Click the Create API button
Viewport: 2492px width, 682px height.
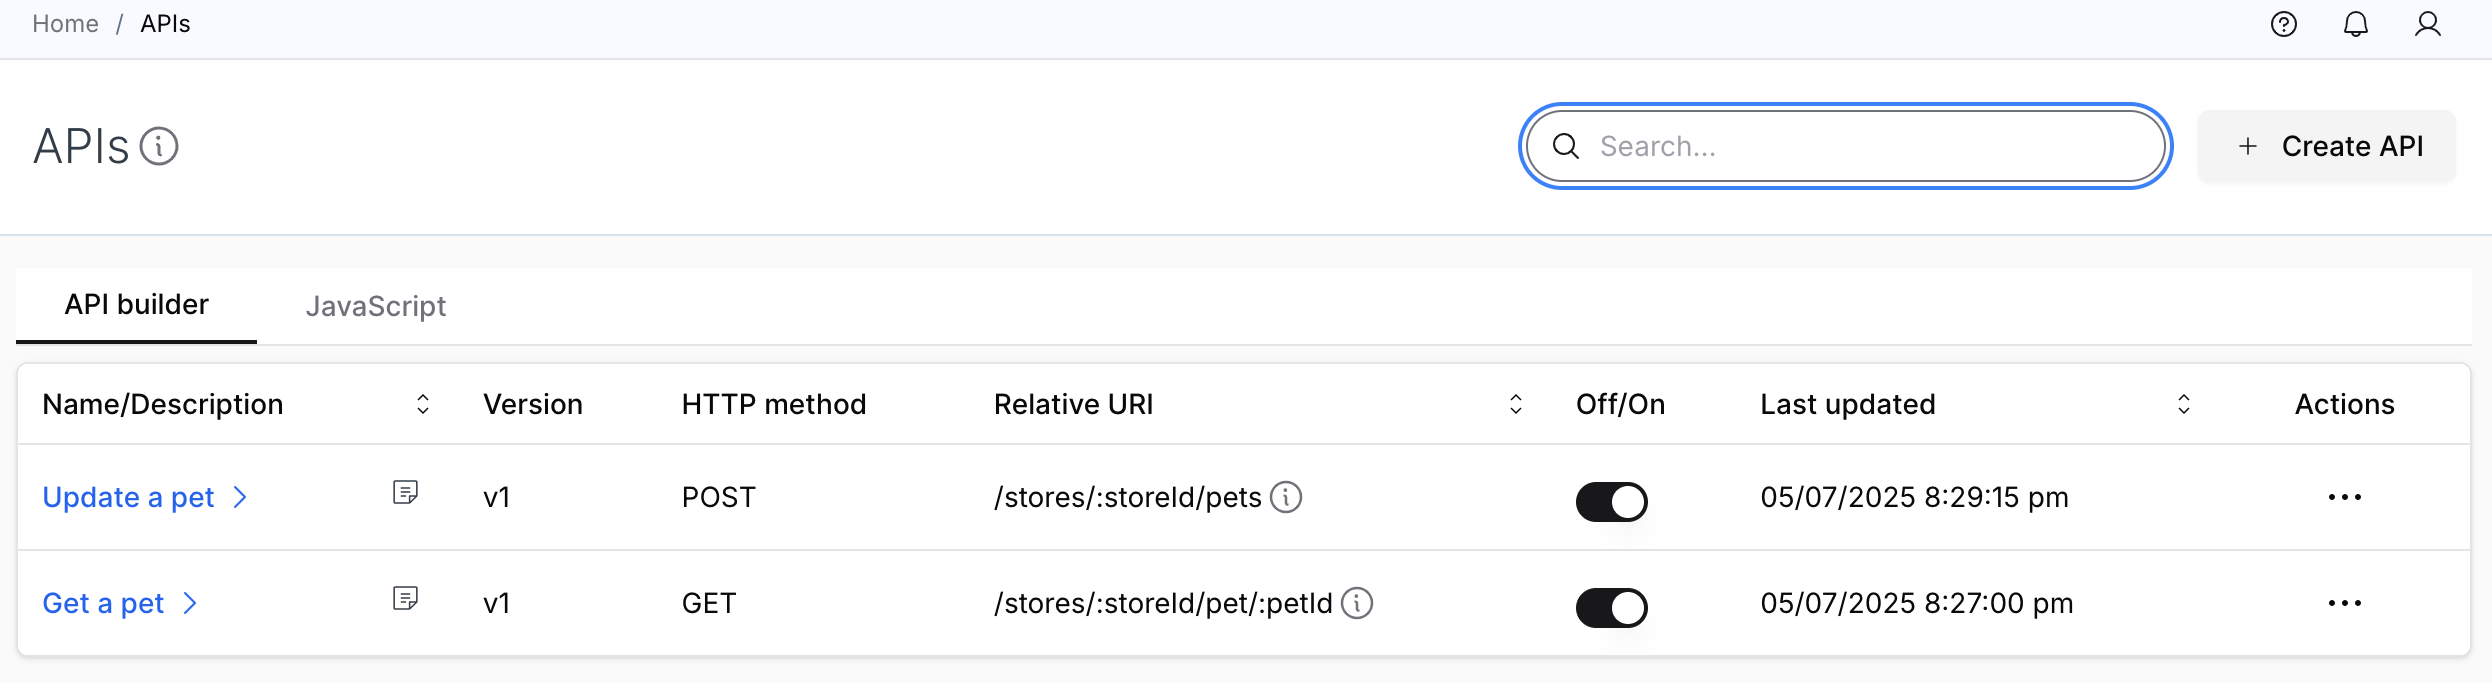pyautogui.click(x=2327, y=146)
